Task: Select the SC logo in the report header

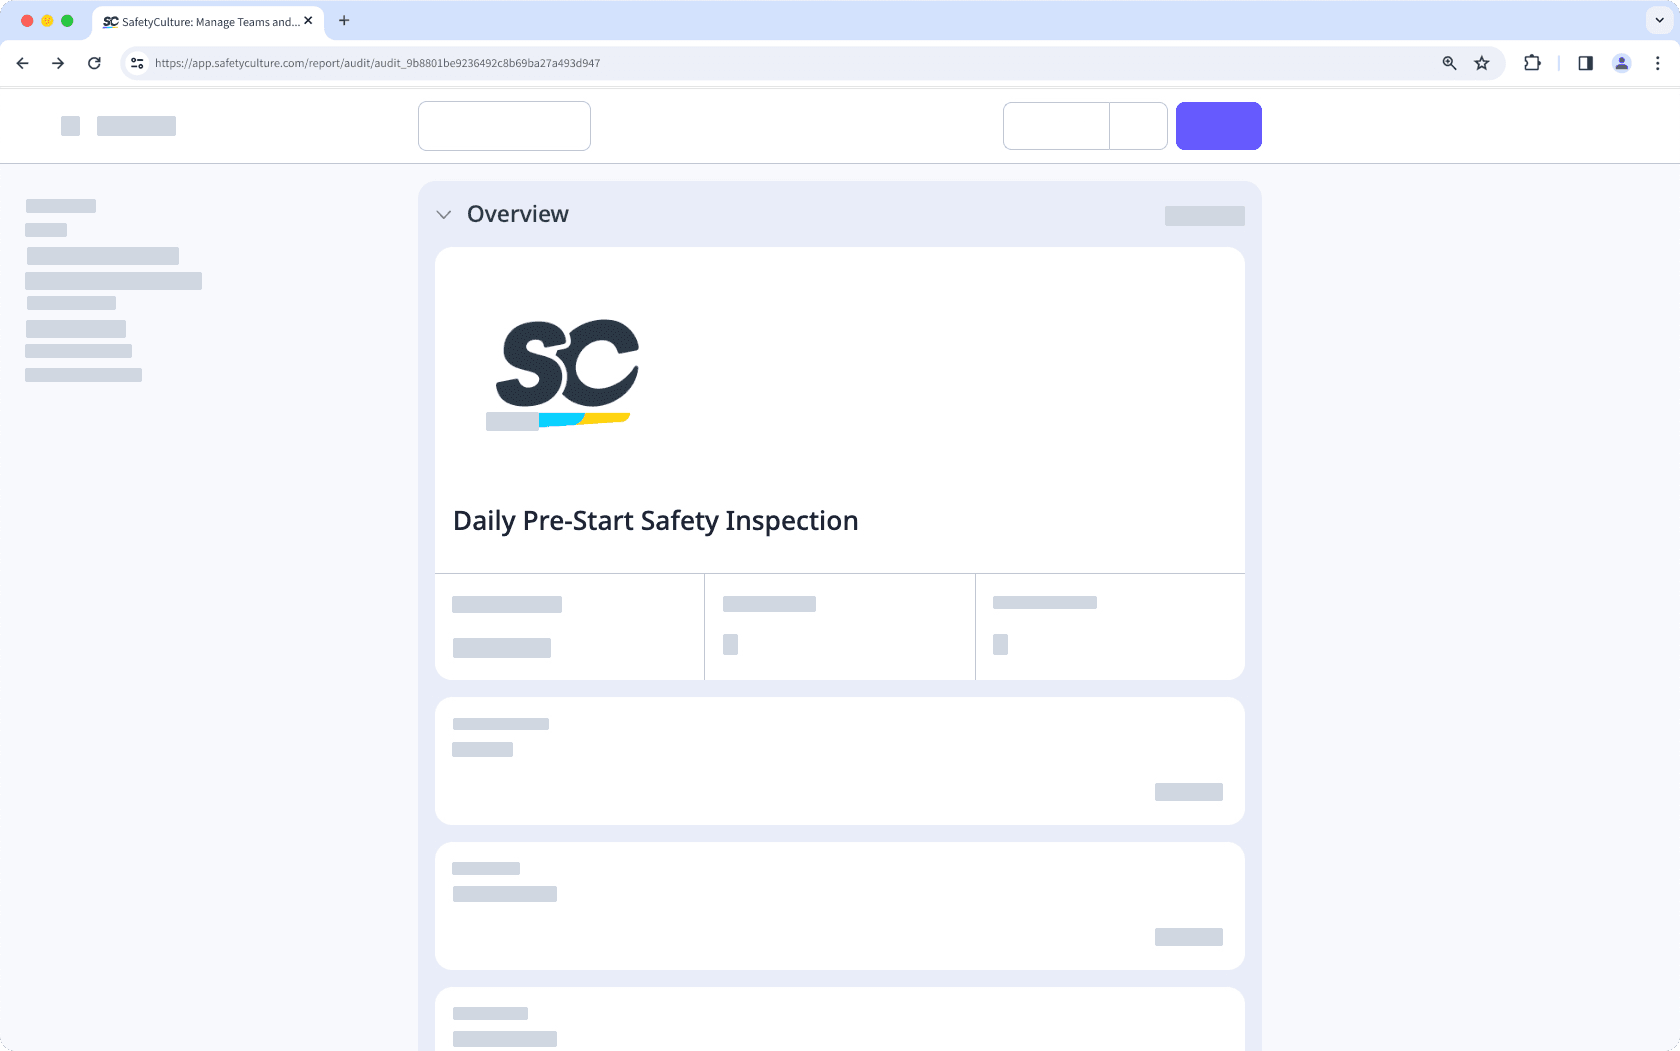Action: pyautogui.click(x=563, y=374)
